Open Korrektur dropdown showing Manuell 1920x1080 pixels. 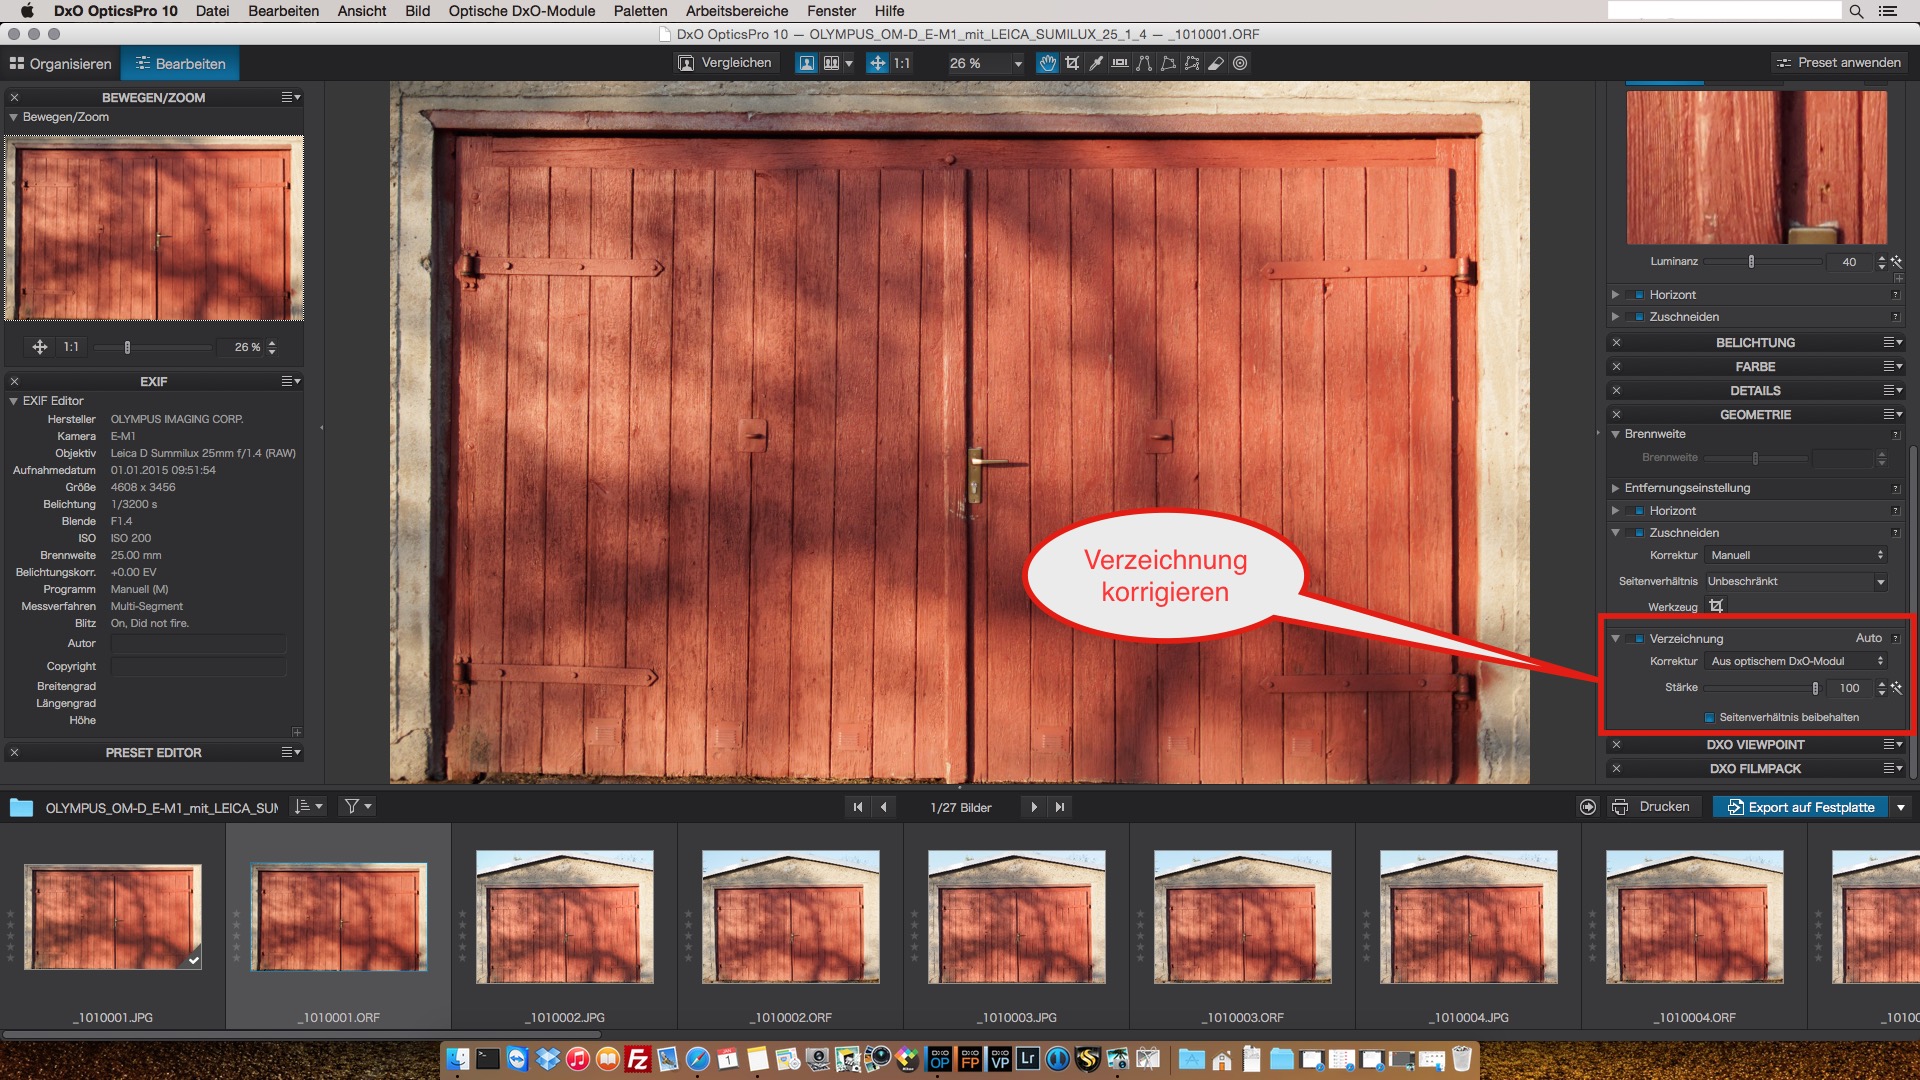point(1796,555)
